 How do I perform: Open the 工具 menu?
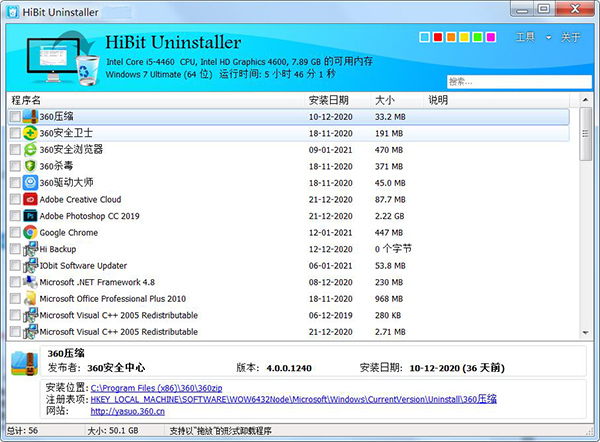pos(525,37)
